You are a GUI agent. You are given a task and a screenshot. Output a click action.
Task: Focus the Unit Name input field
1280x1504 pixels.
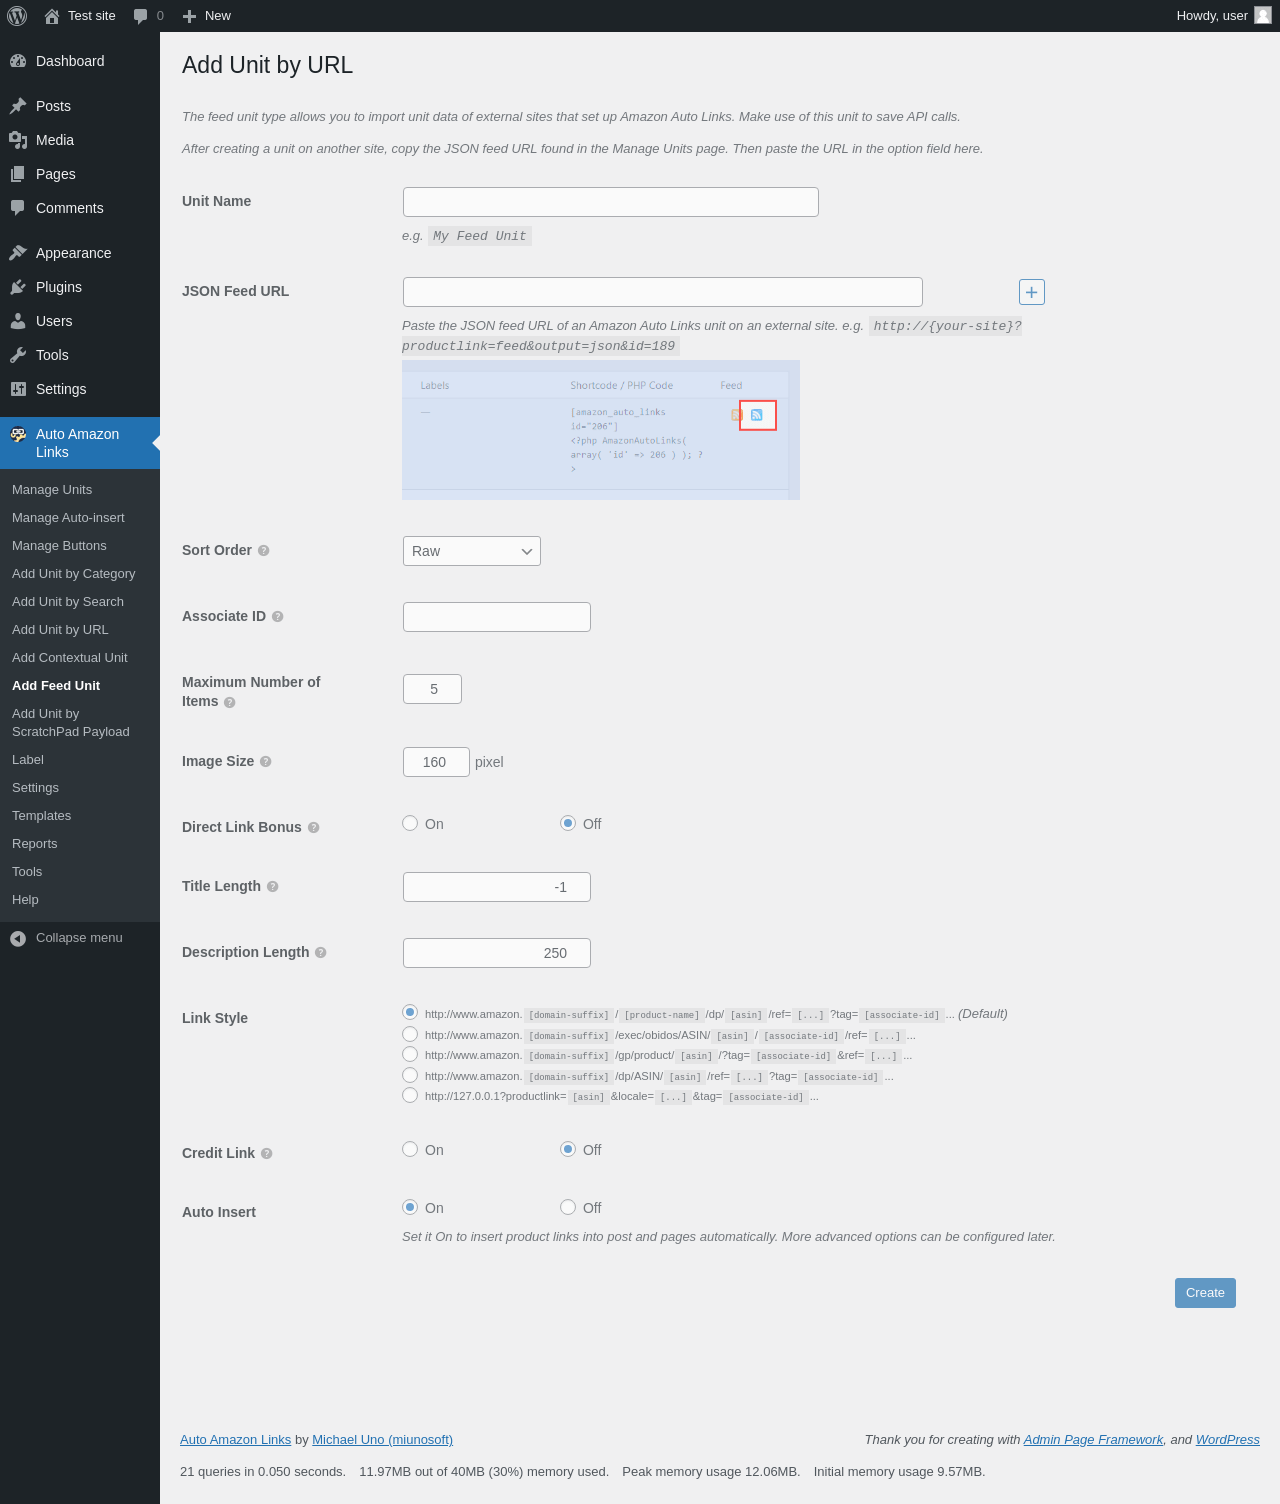tap(611, 202)
